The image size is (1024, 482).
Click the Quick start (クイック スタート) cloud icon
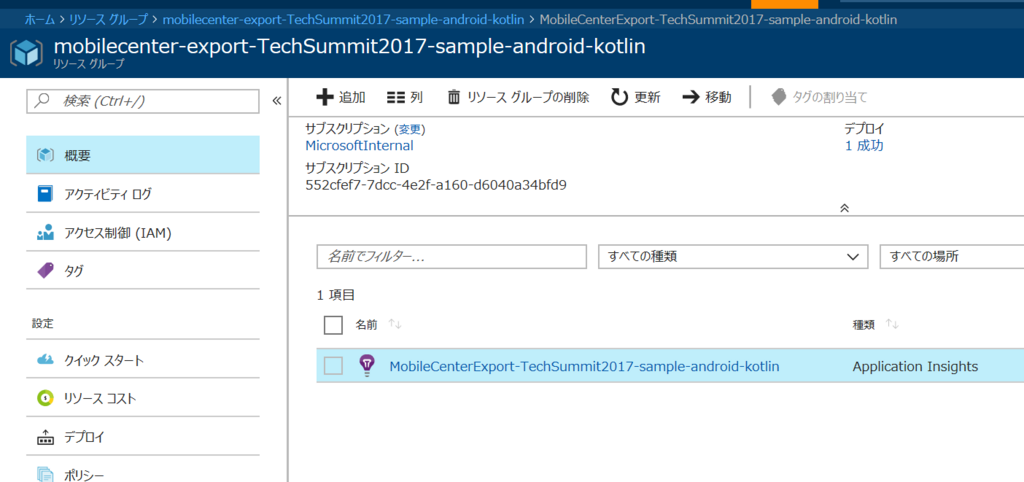[45, 361]
